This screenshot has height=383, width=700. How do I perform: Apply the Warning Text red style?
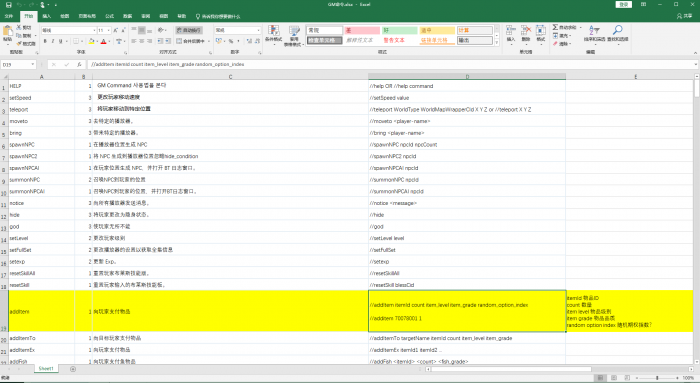click(400, 40)
